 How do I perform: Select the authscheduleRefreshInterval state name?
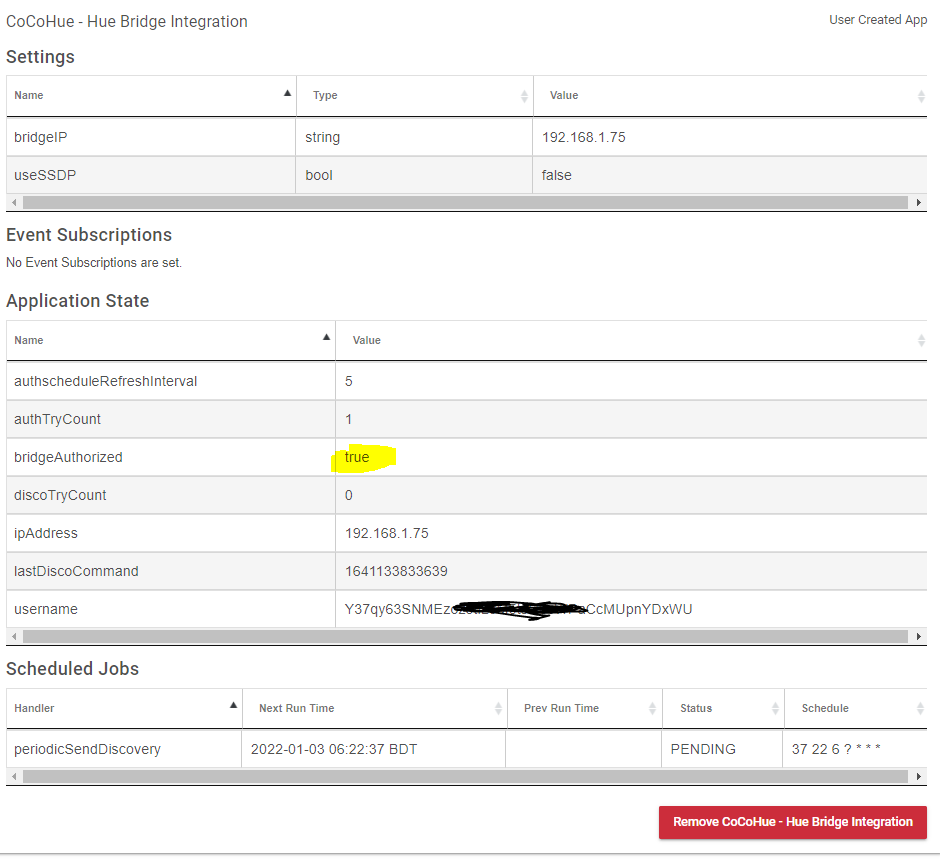[106, 381]
